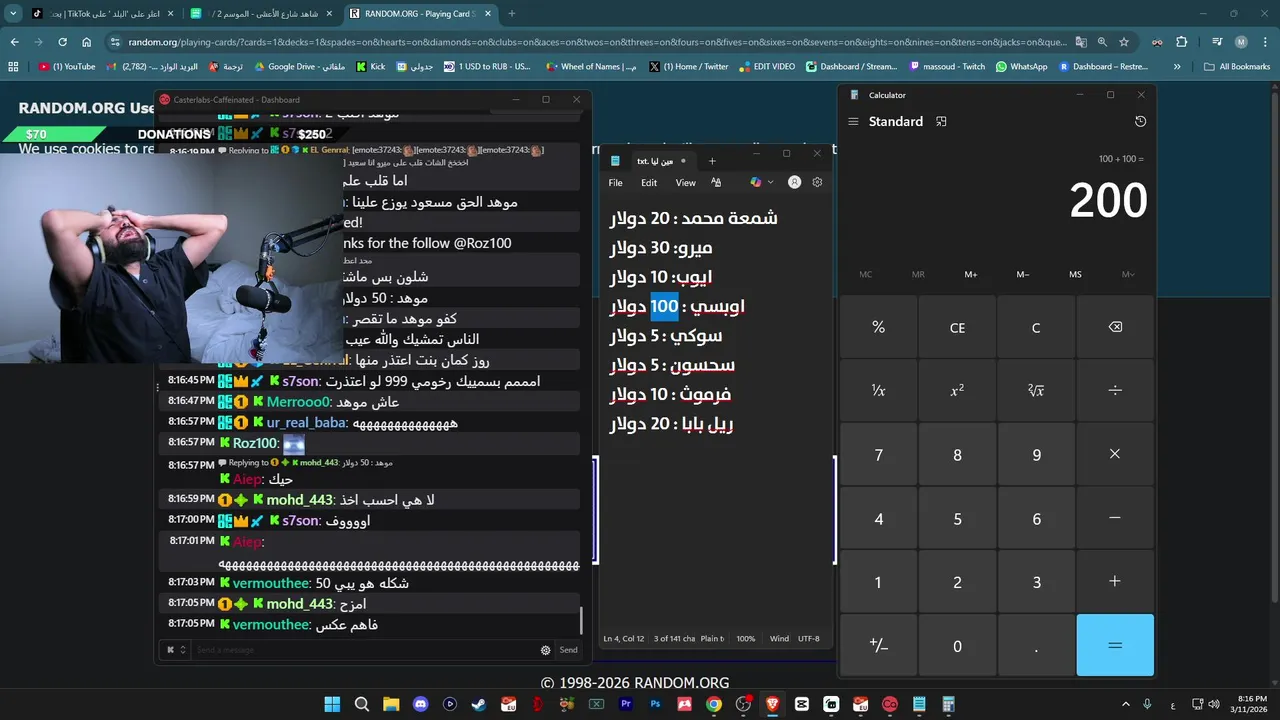Click the divide key in Calculator

1115,390
